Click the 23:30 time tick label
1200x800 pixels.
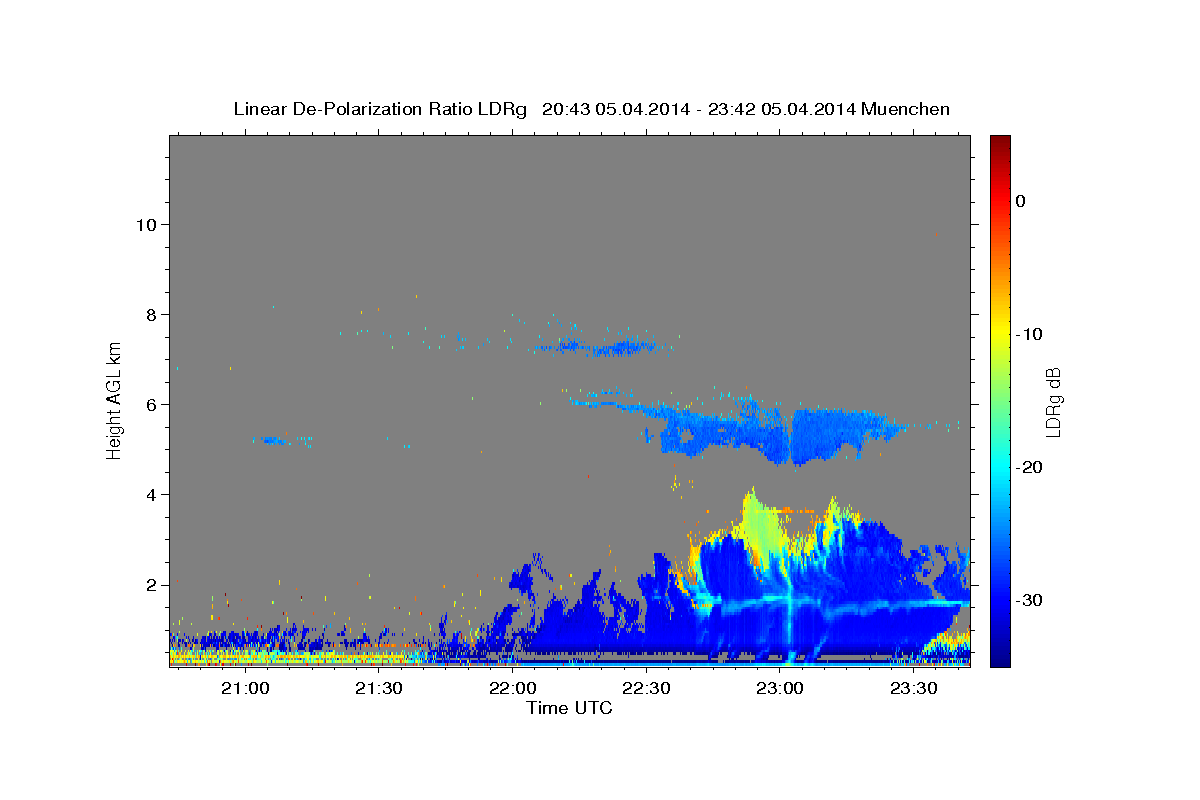coord(914,689)
